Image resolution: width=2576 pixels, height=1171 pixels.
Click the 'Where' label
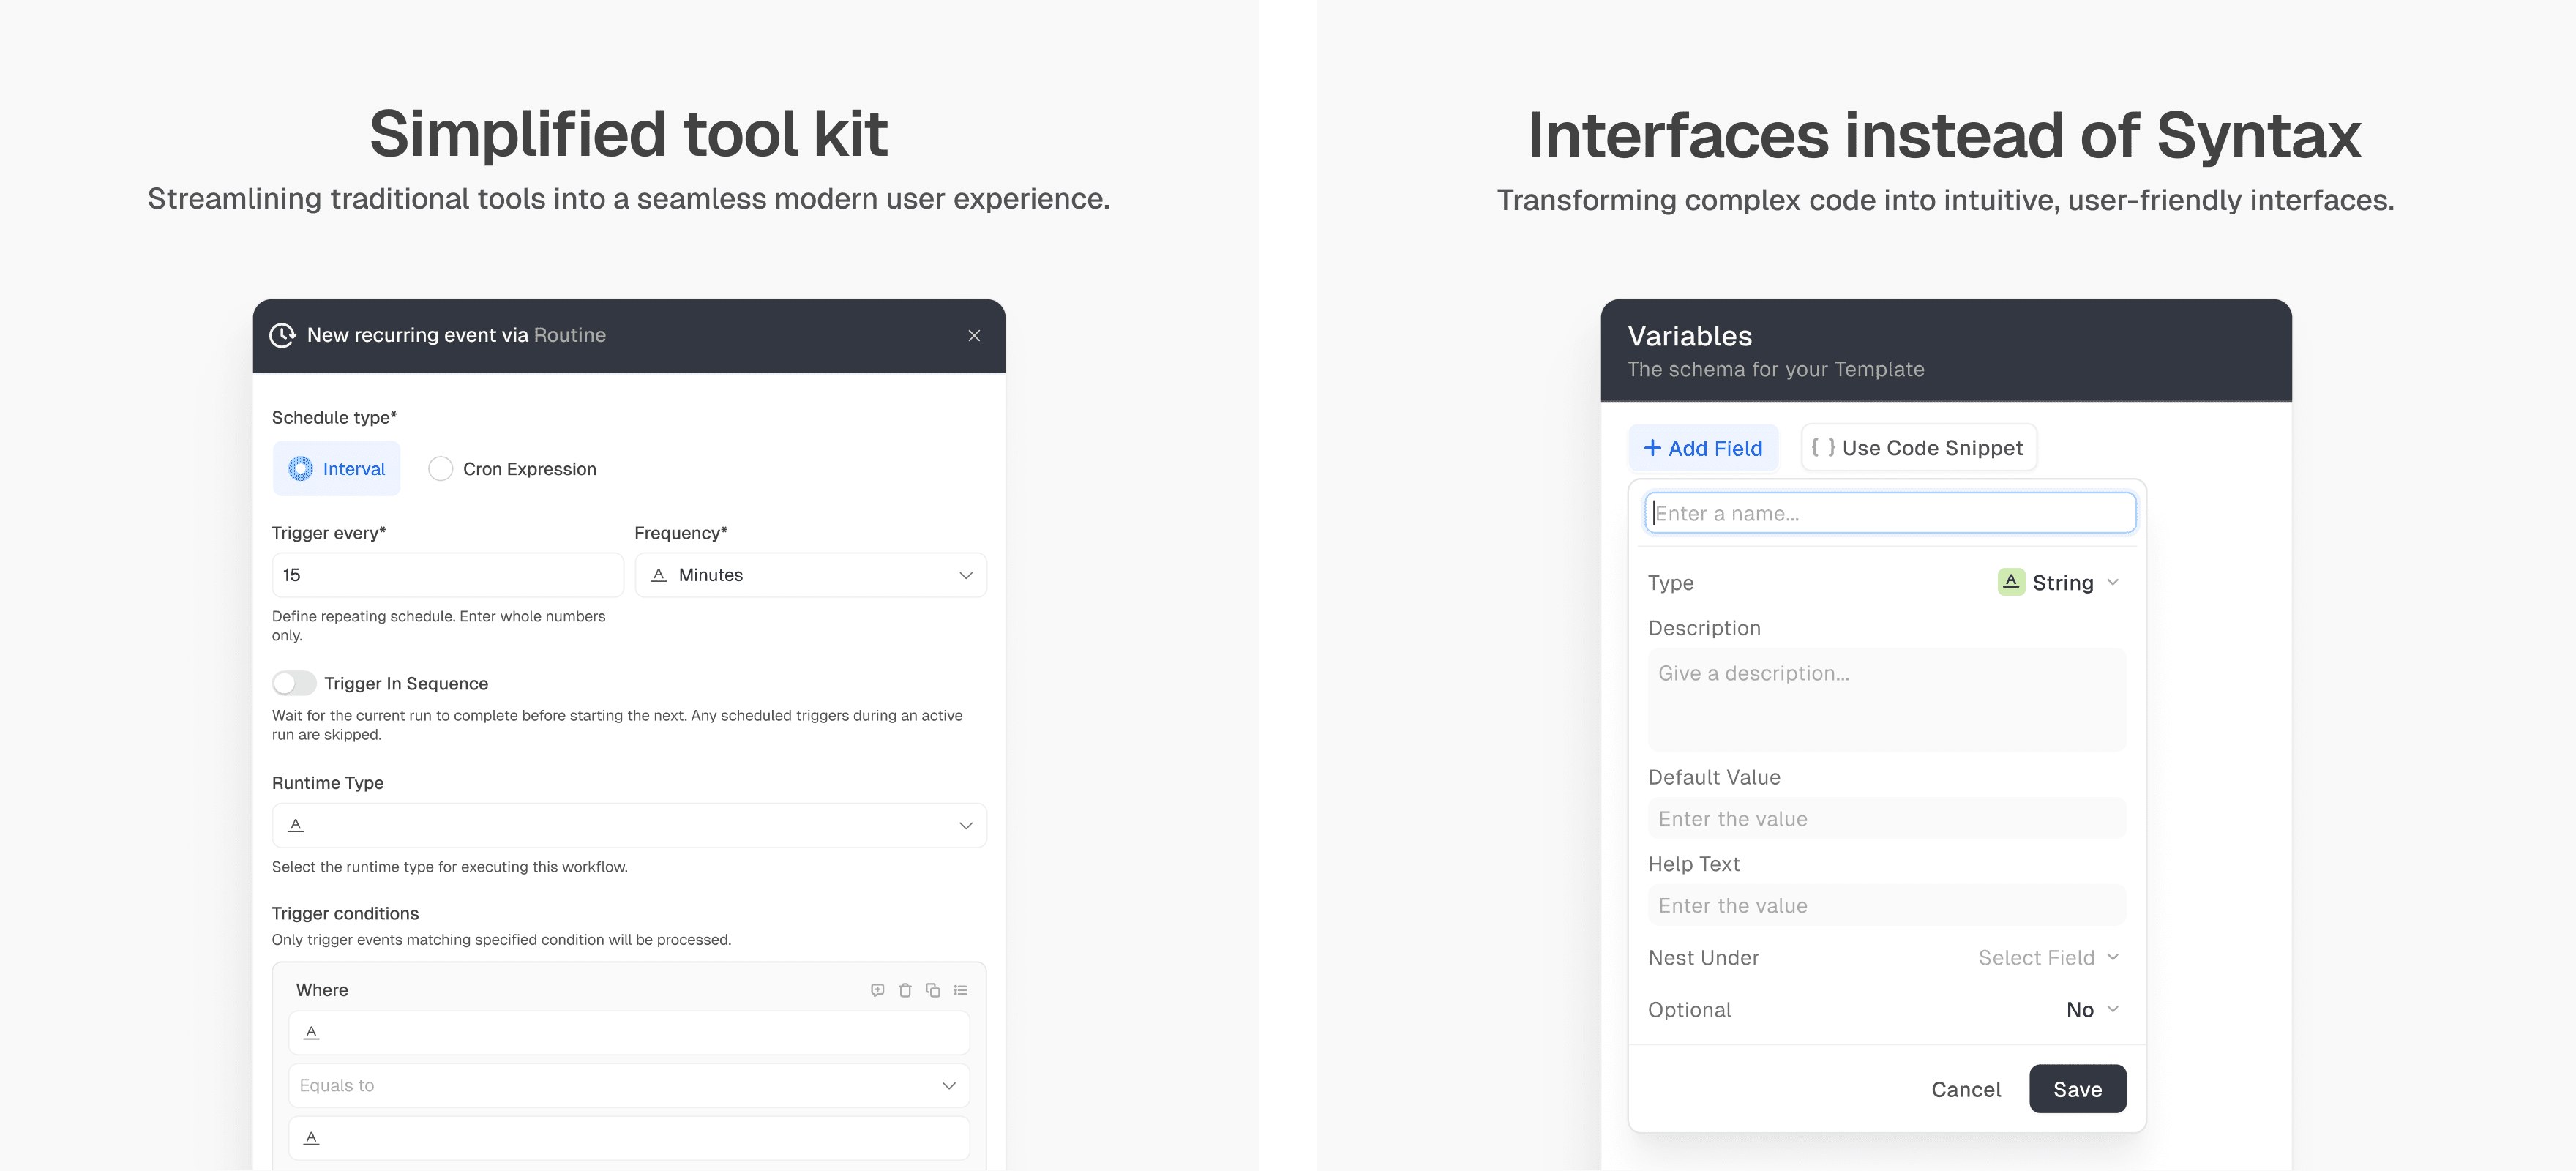coord(322,990)
